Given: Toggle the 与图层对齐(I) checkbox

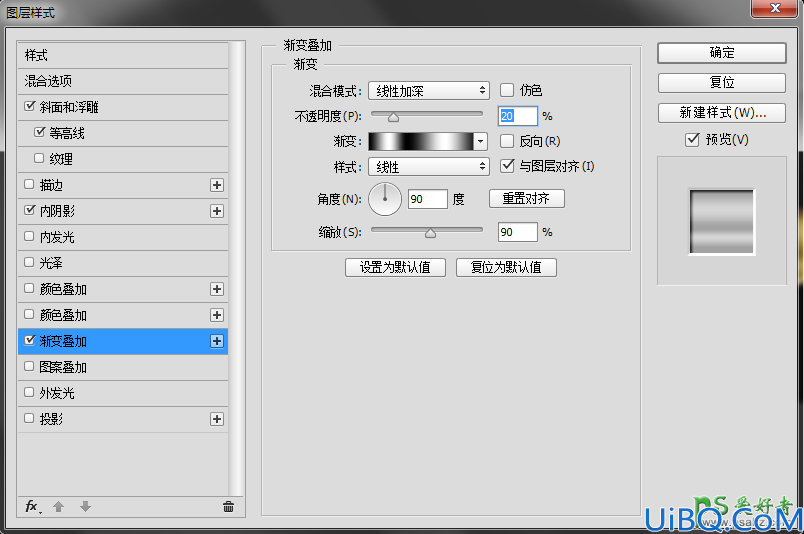Looking at the screenshot, I should tap(507, 166).
